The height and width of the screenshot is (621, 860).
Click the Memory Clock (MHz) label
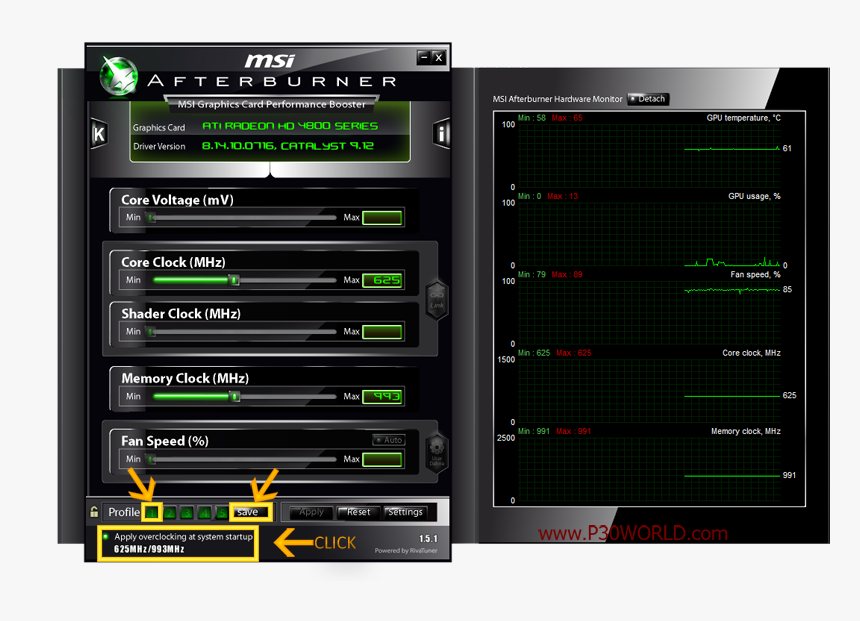pyautogui.click(x=185, y=379)
